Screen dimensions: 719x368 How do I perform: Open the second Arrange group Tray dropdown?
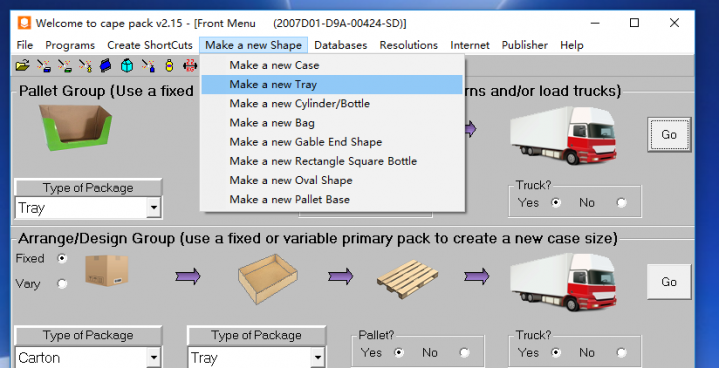(x=317, y=357)
